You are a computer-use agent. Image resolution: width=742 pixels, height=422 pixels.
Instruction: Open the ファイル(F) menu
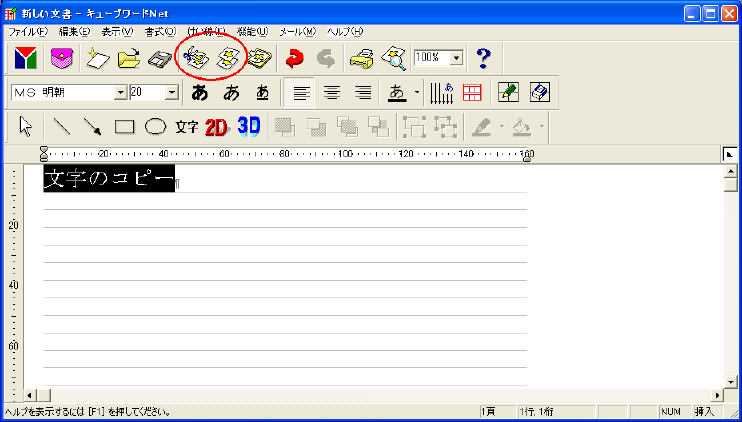(28, 32)
